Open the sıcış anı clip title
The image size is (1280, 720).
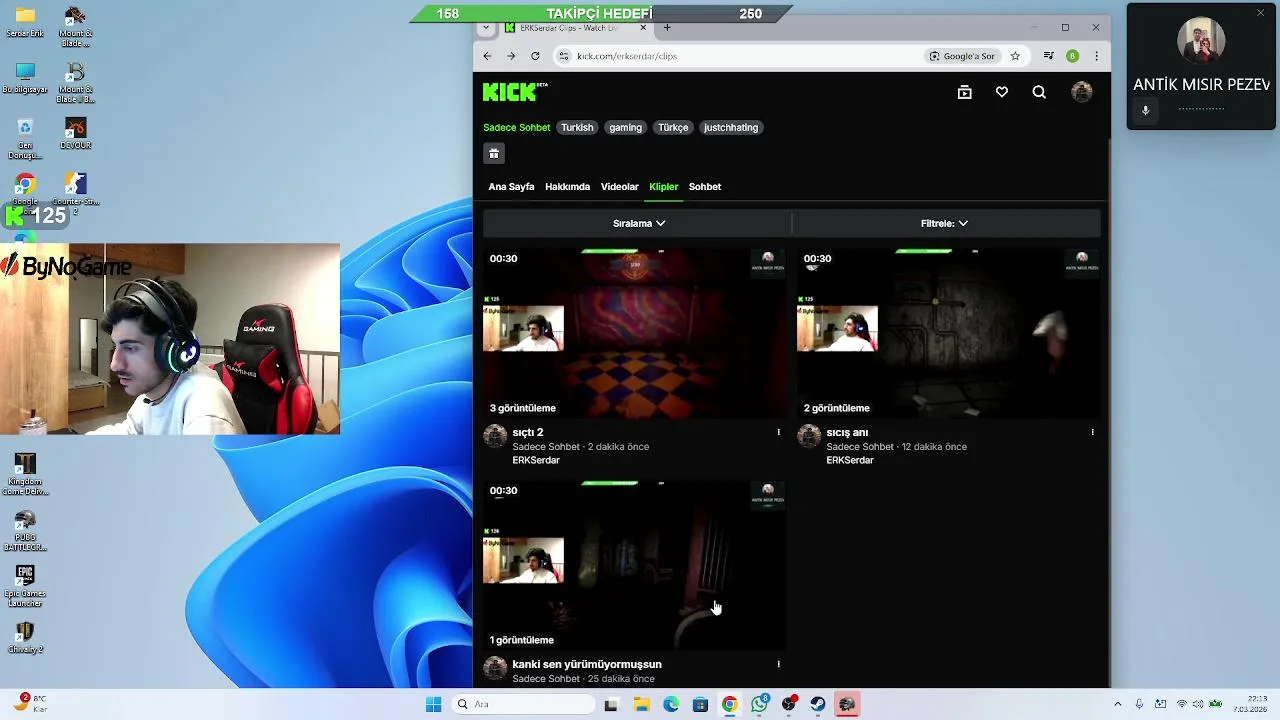(x=847, y=432)
